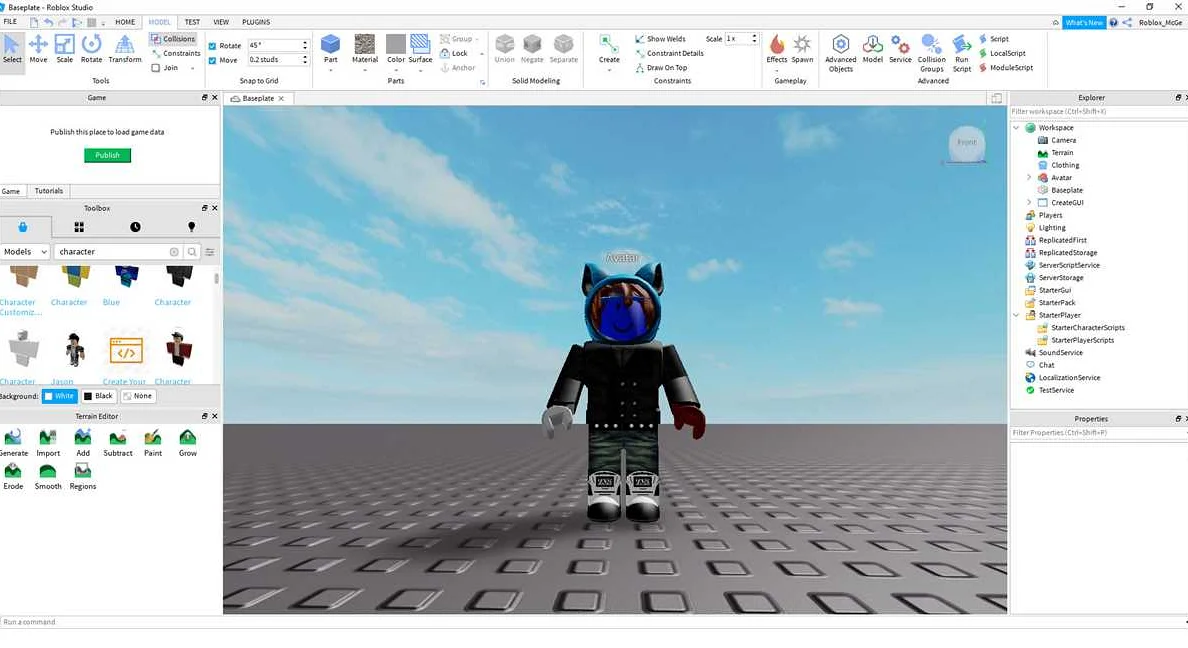Image resolution: width=1188 pixels, height=648 pixels.
Task: Open Toolbox inventory tab with grid icon
Action: (x=79, y=227)
